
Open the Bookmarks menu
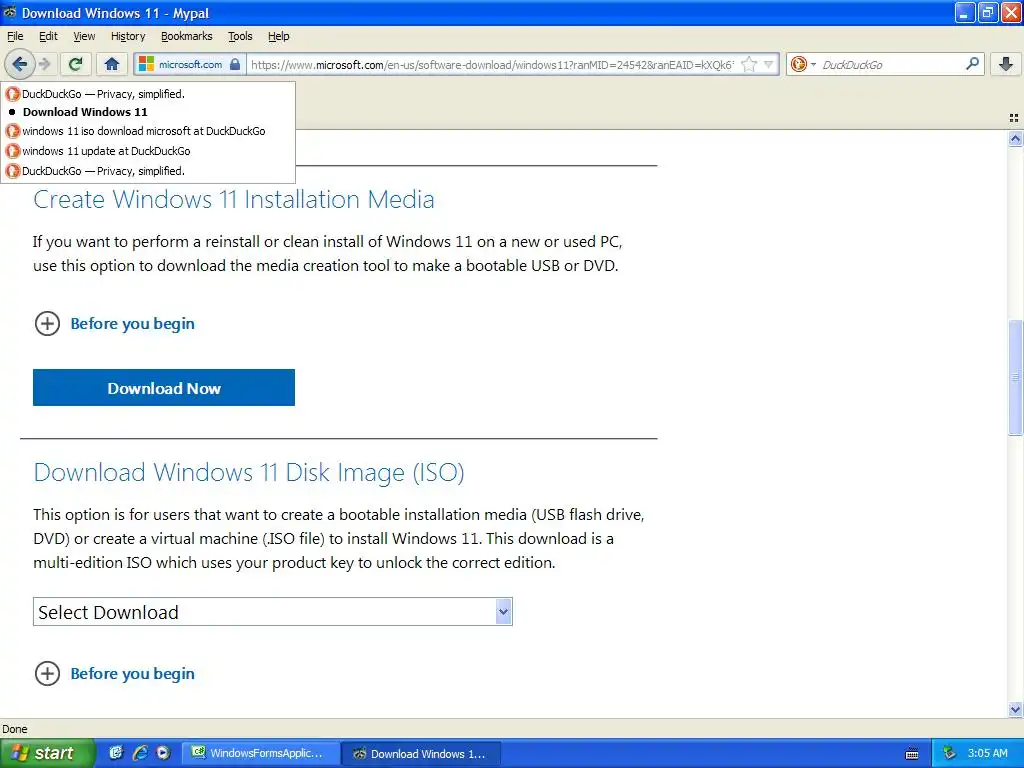(187, 36)
